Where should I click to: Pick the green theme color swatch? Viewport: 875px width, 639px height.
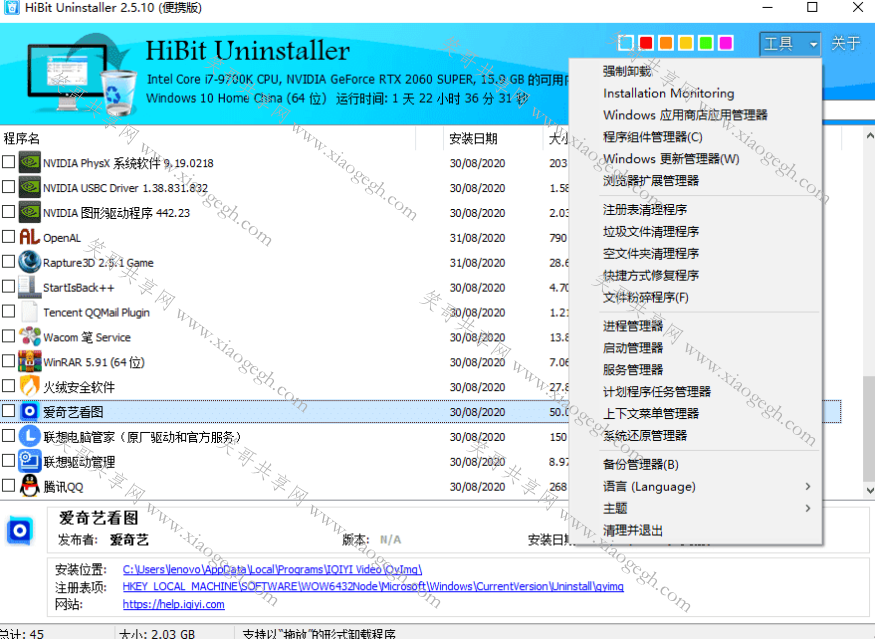[706, 43]
